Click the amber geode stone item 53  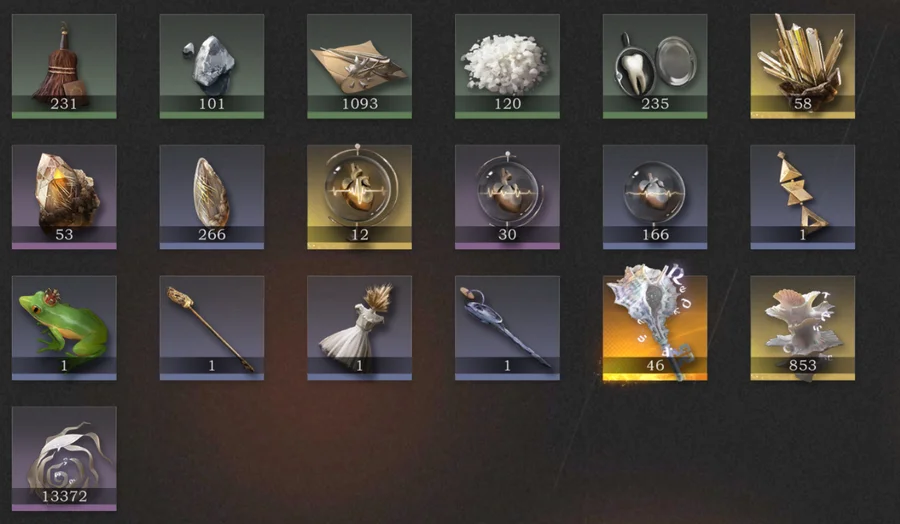pyautogui.click(x=64, y=197)
